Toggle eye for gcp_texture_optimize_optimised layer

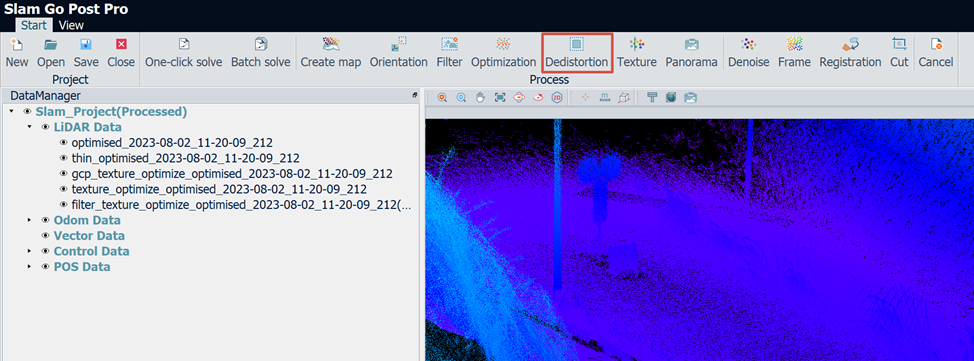63,173
